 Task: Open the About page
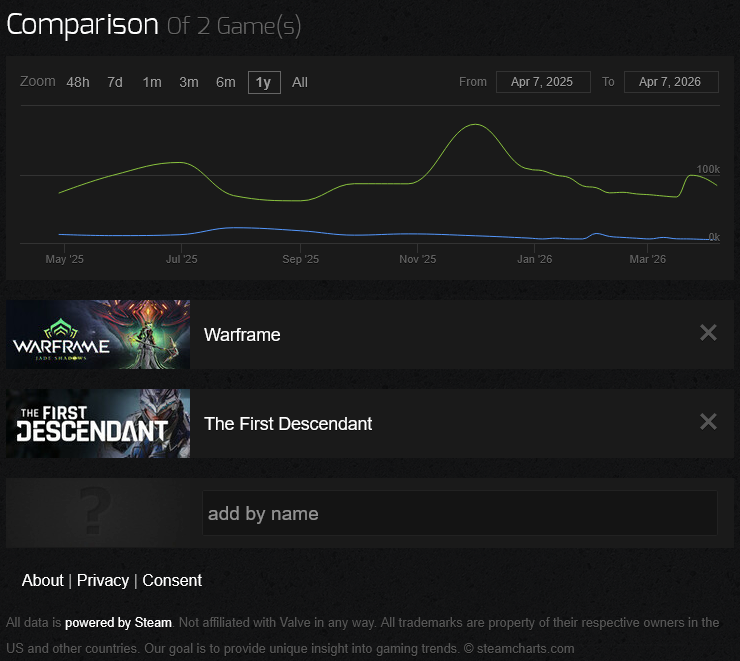click(x=42, y=580)
